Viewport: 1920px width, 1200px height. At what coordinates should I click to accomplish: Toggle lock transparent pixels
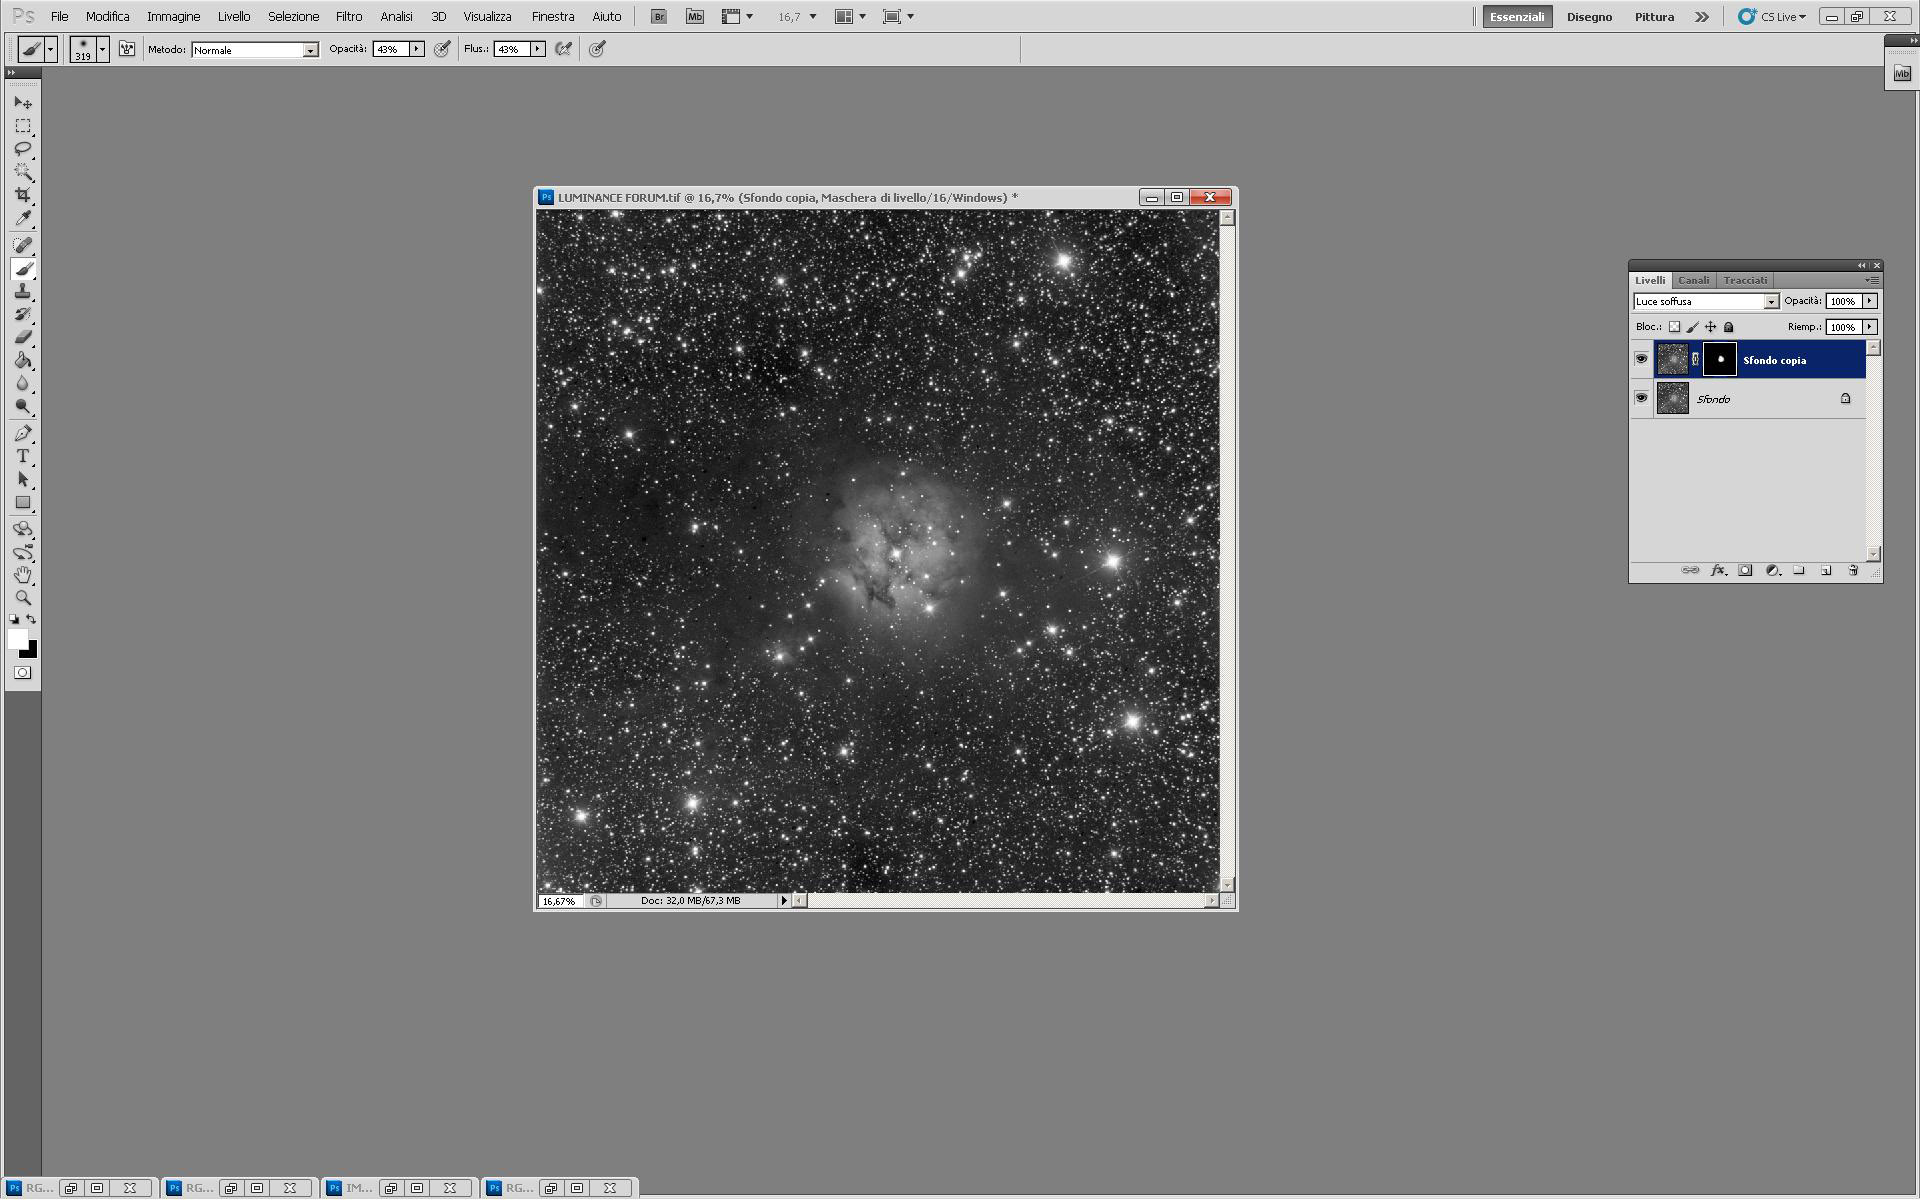click(x=1675, y=327)
